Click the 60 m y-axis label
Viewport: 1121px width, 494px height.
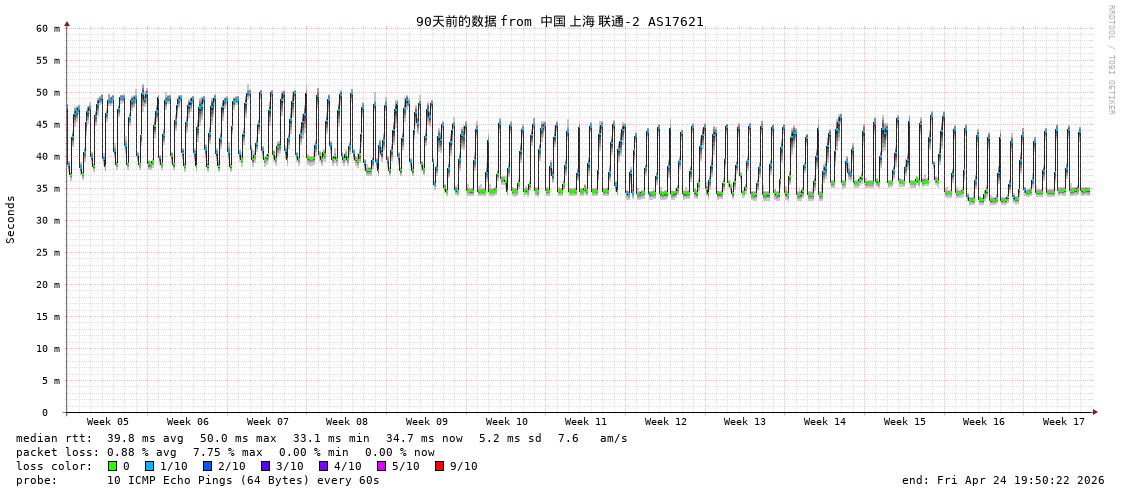[48, 29]
